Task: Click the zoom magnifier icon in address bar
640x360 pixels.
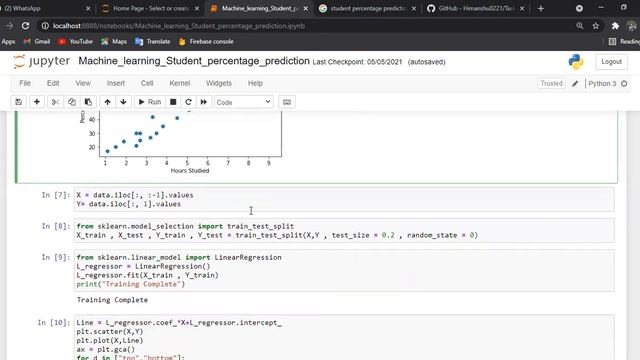Action: point(580,26)
